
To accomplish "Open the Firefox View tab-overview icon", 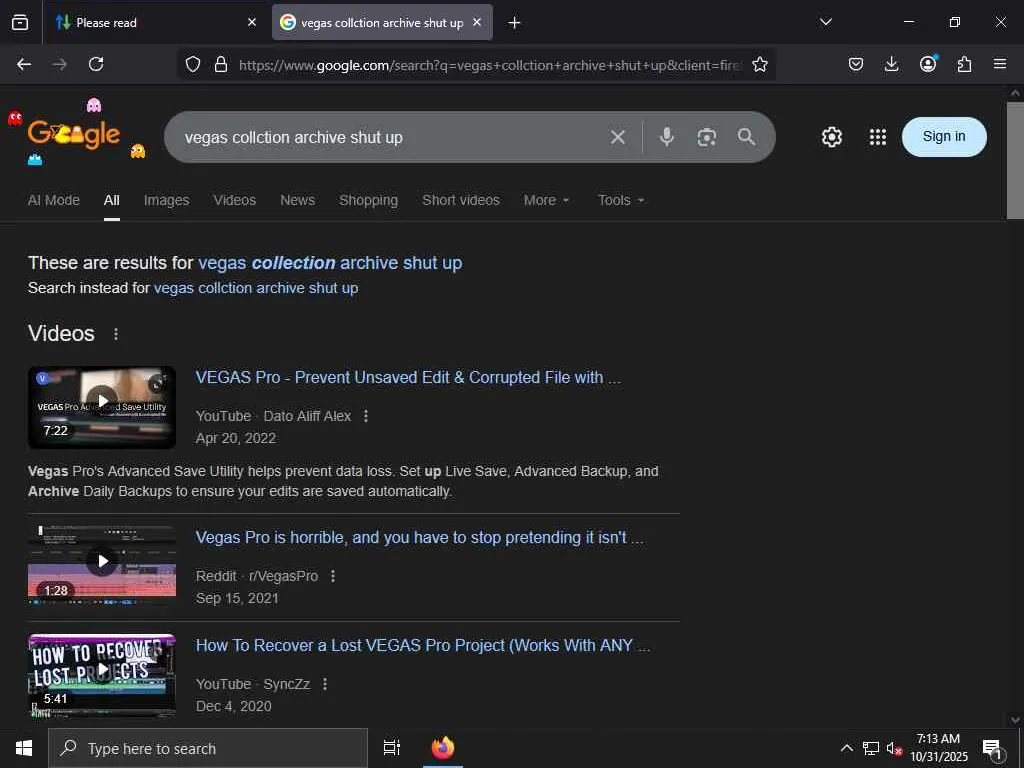I will coord(20,23).
